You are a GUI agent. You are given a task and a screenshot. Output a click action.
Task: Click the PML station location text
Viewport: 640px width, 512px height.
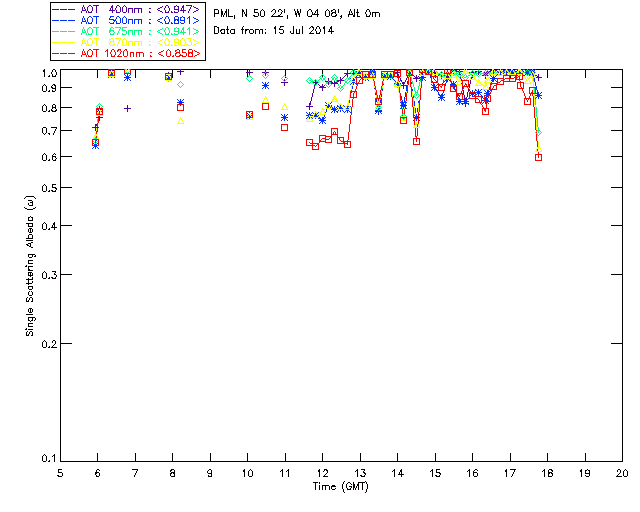point(297,14)
